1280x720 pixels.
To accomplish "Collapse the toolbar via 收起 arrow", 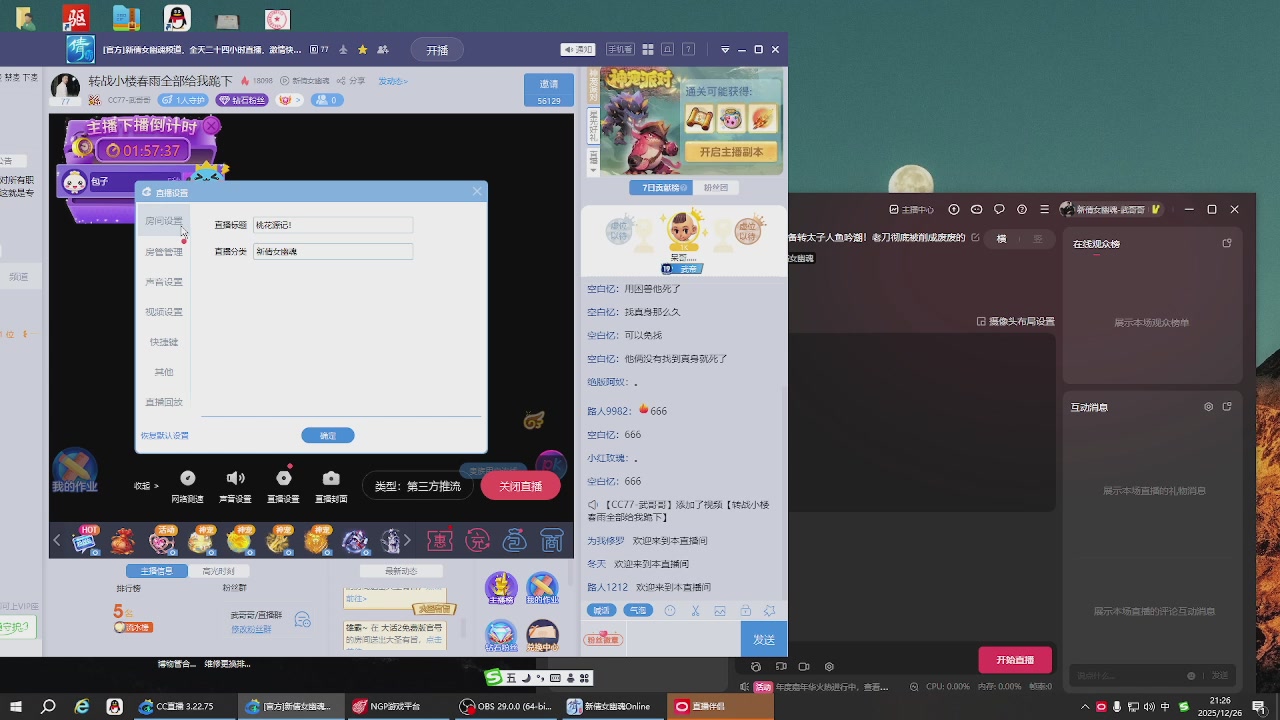I will tap(146, 486).
